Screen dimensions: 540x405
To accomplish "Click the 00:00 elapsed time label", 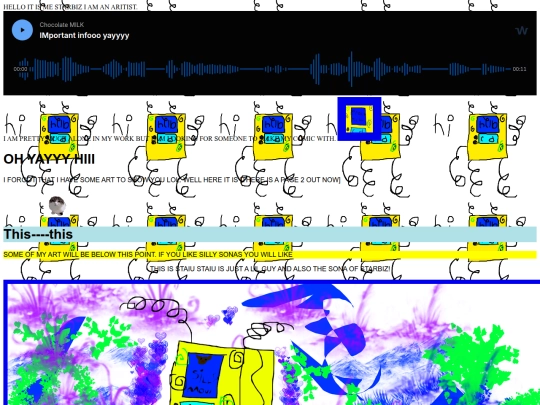I will coord(20,69).
